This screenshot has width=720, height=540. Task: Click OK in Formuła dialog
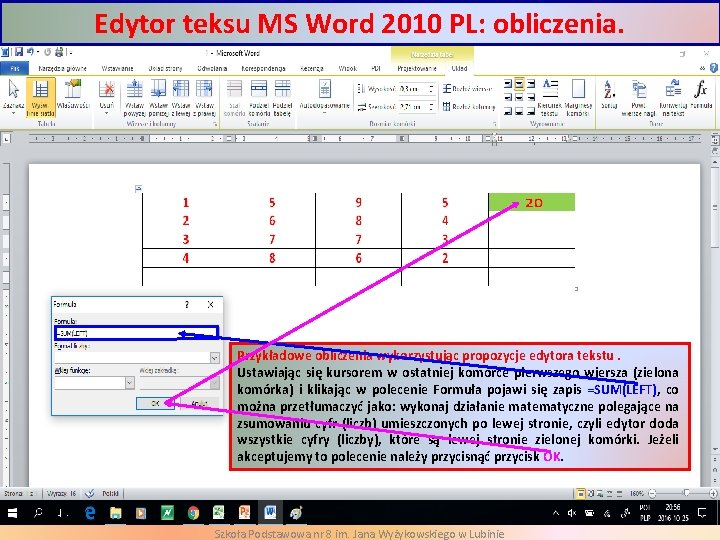[155, 403]
